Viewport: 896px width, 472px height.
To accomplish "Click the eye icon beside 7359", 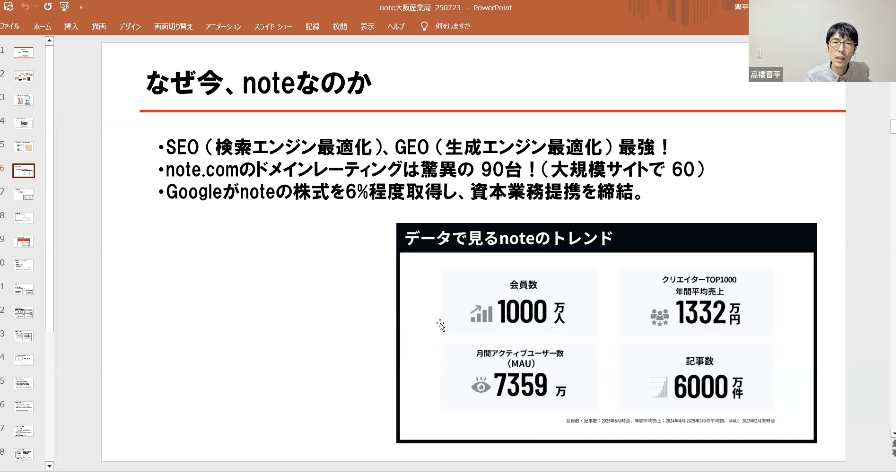I will 481,386.
